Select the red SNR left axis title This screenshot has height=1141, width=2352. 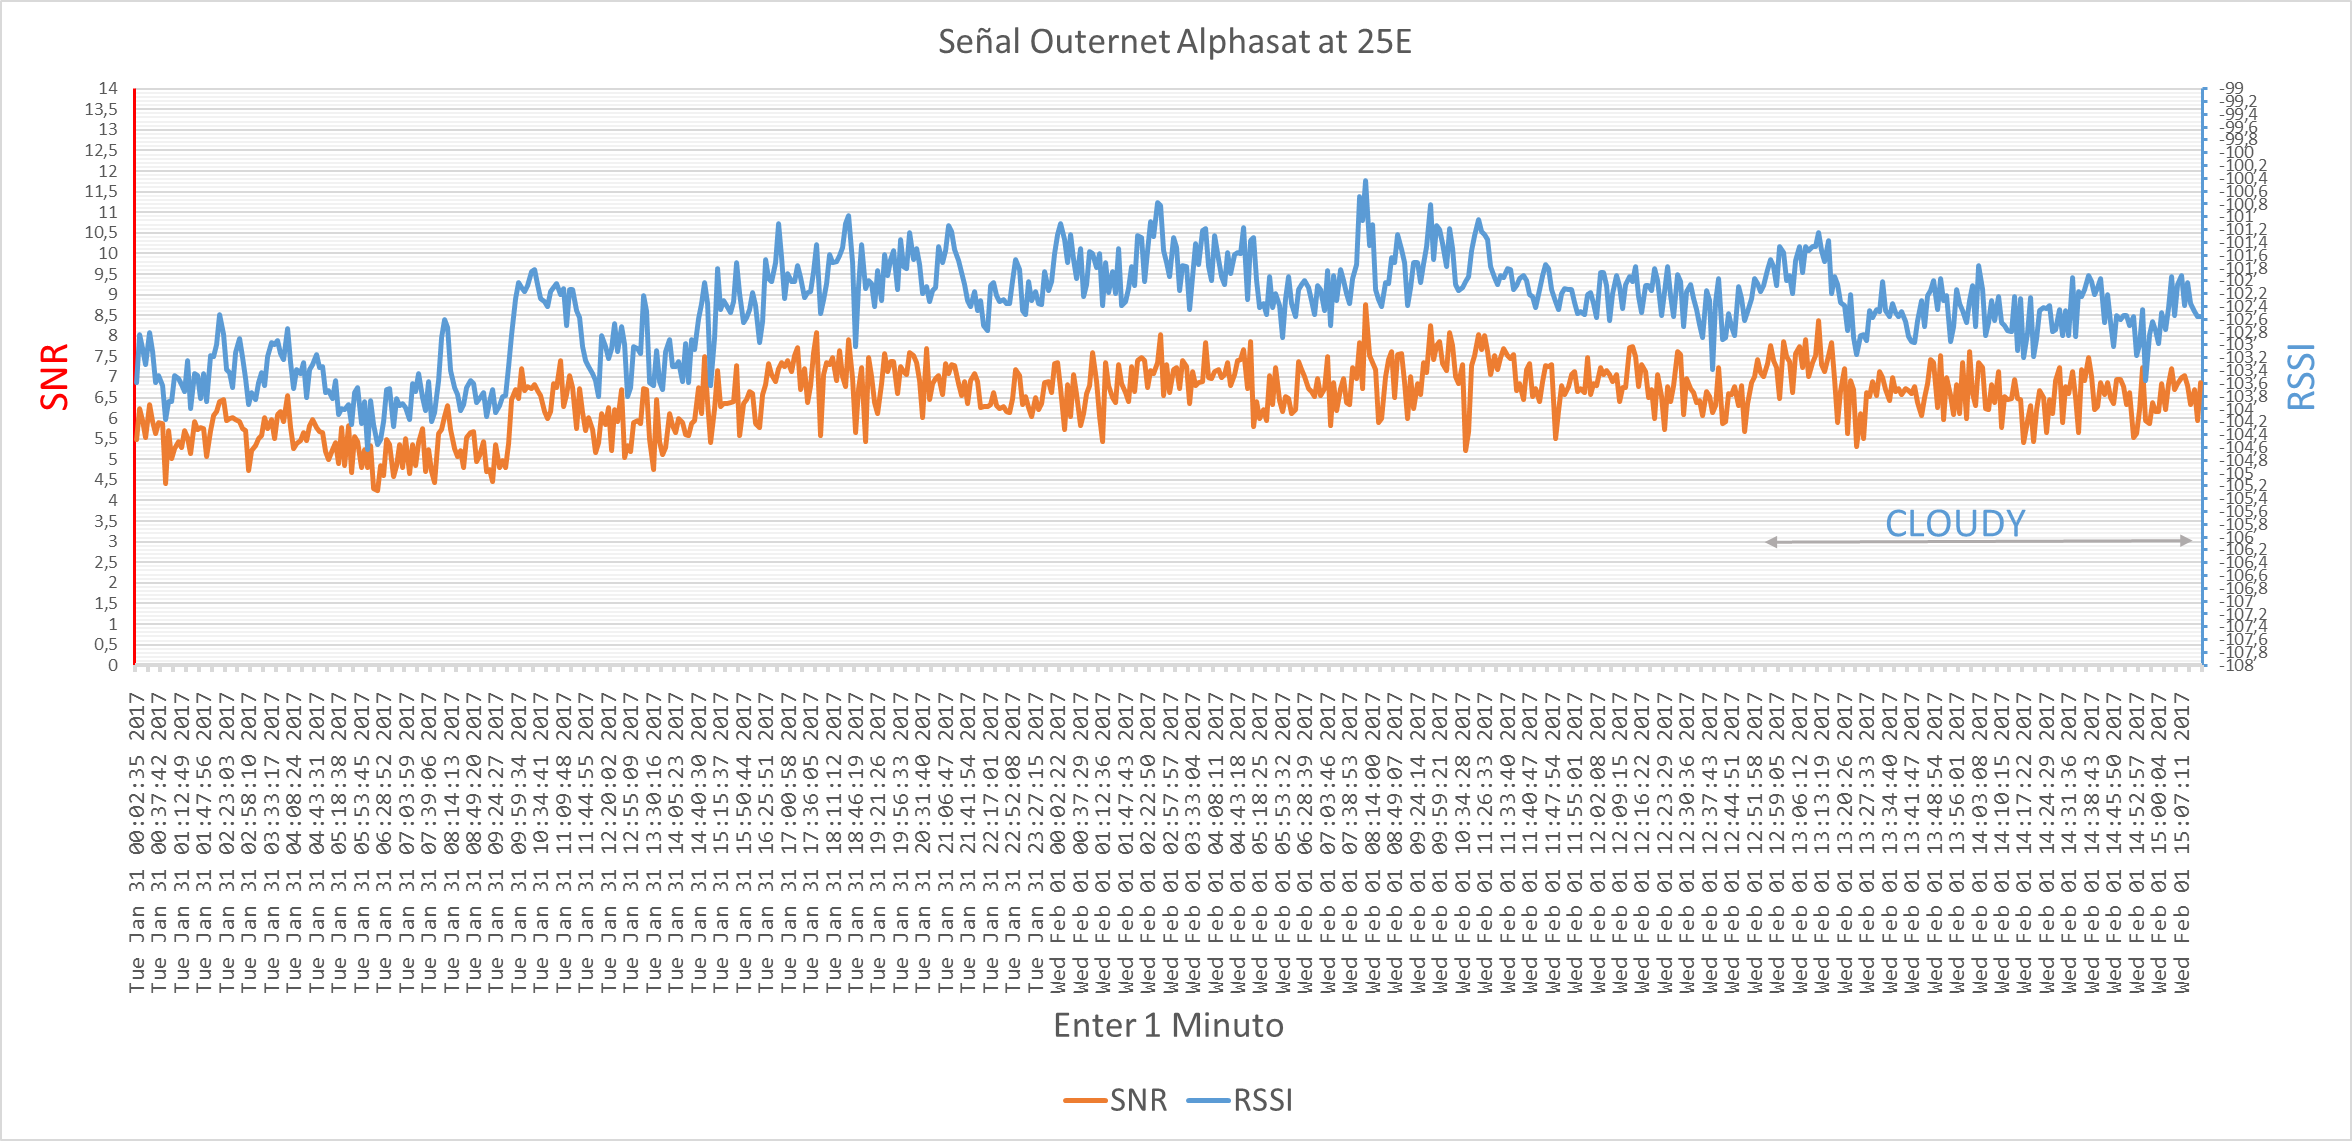[x=55, y=376]
